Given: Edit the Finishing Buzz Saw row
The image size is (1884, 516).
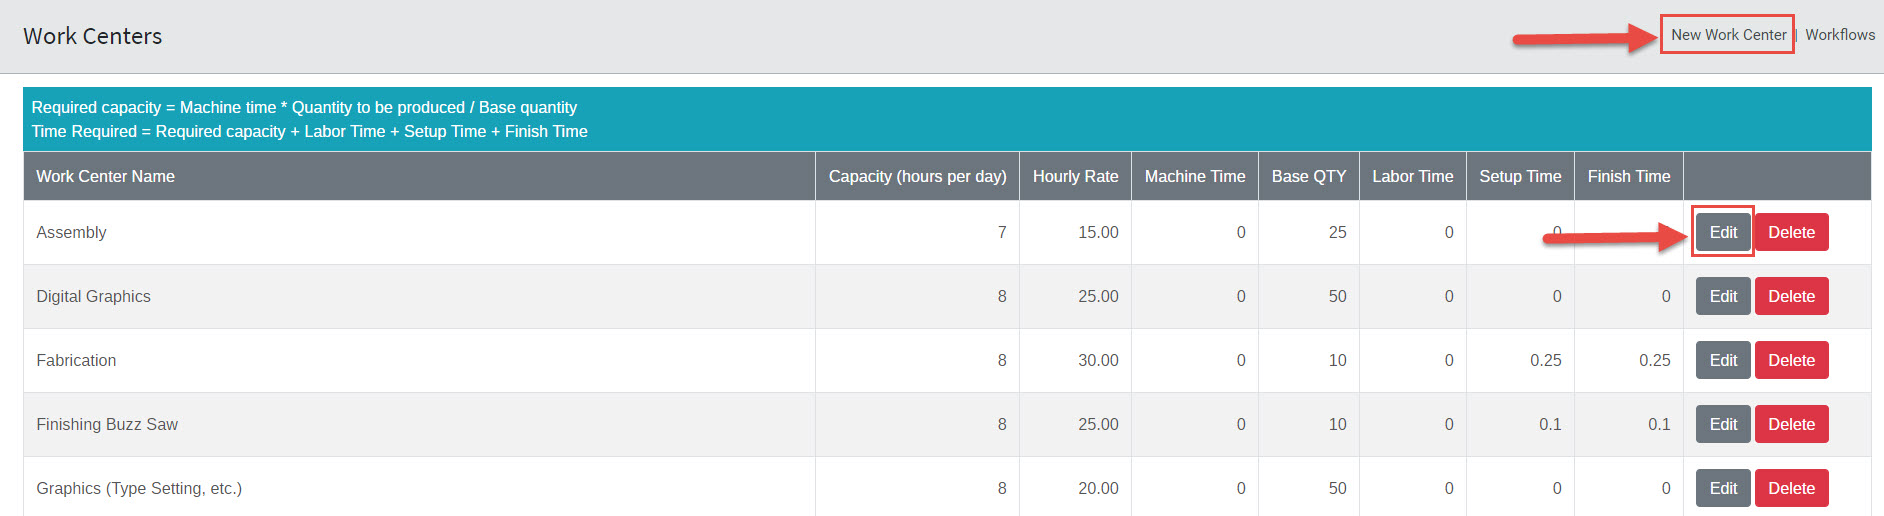Looking at the screenshot, I should point(1723,425).
